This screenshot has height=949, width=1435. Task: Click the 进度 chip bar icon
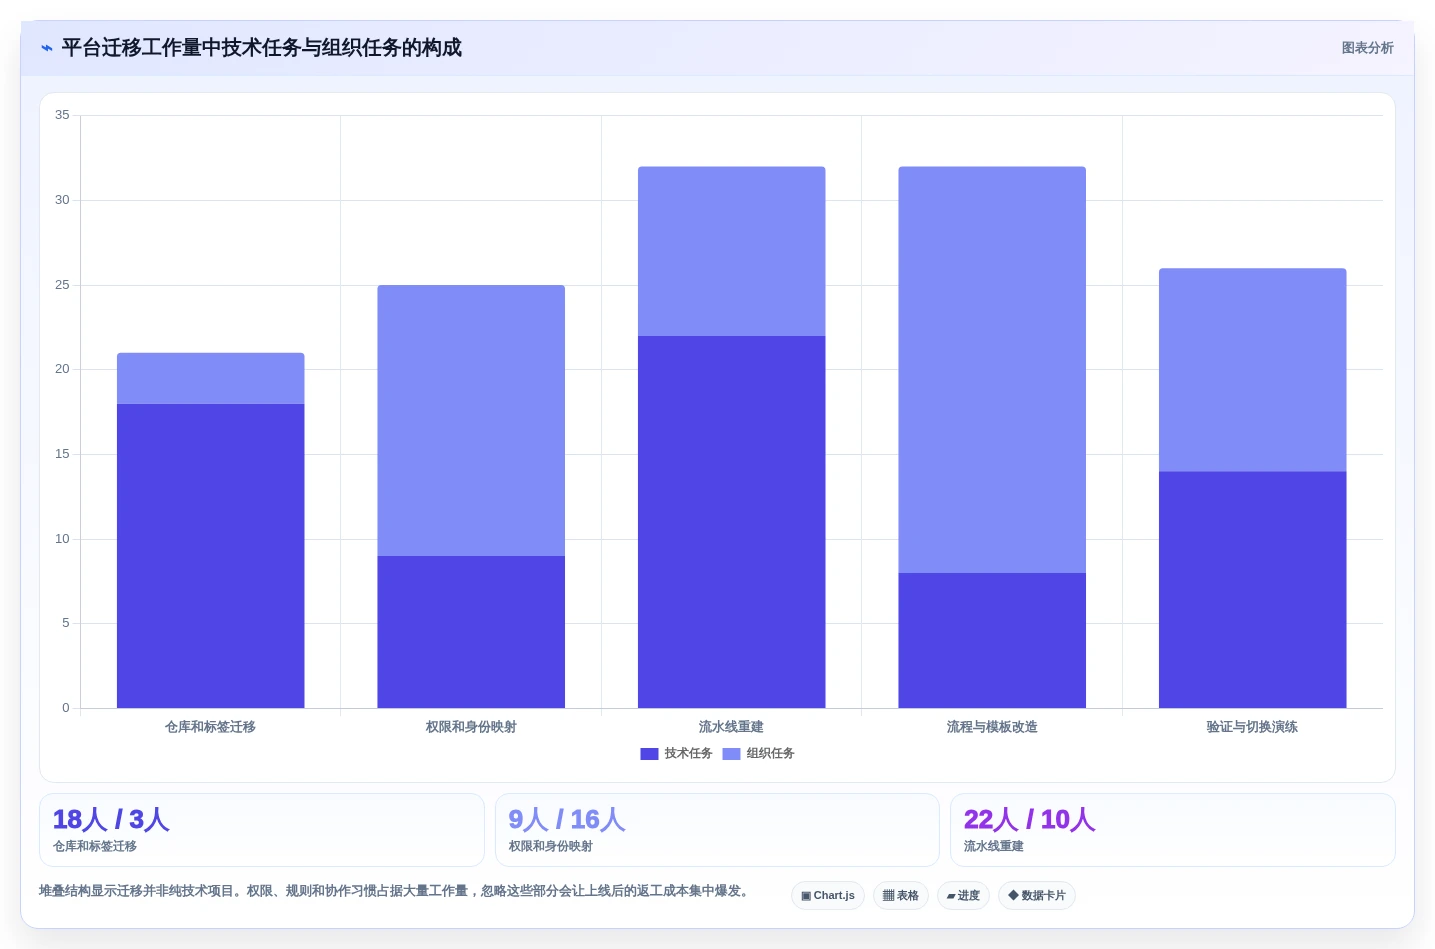click(x=951, y=896)
